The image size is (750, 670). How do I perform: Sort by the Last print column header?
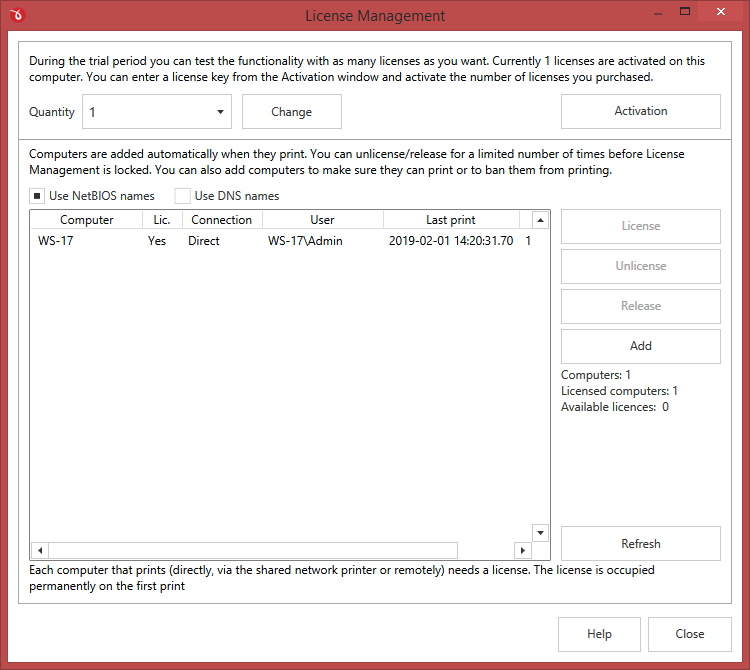coord(451,220)
